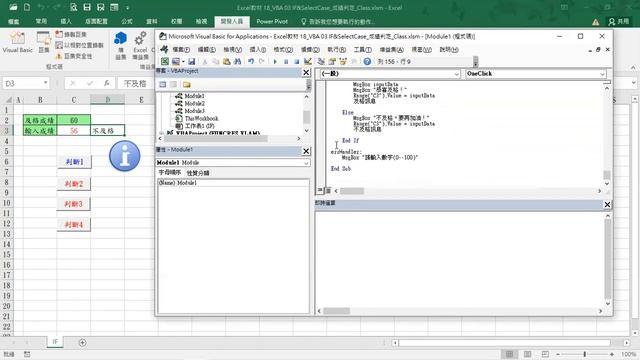The image size is (640, 360).
Task: Open VBA 插入(I) menu
Action: click(258, 49)
